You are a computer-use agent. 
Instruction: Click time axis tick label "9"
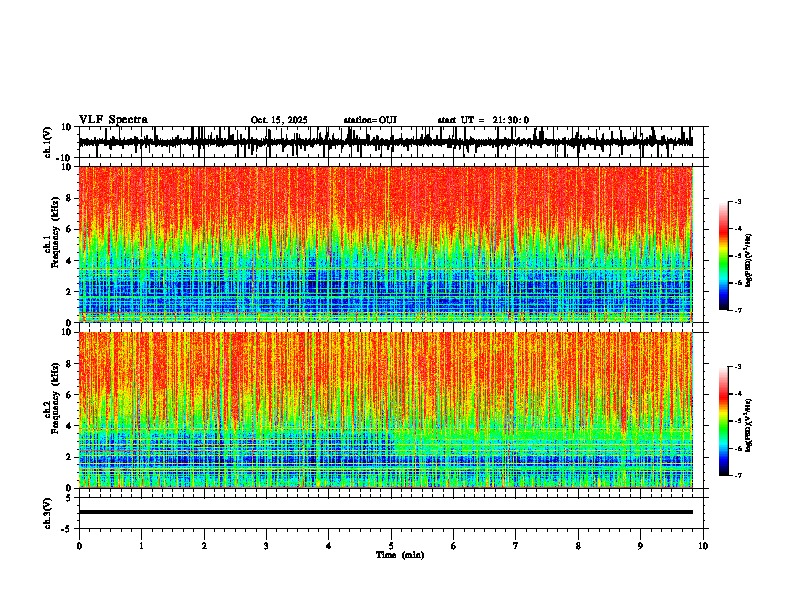click(640, 546)
